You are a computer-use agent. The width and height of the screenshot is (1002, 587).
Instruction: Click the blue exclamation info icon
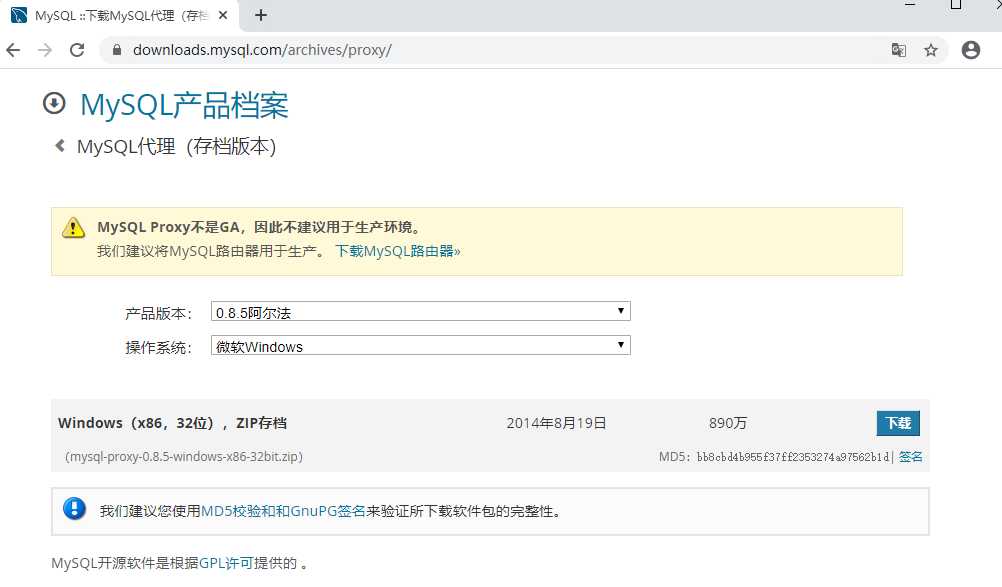(75, 509)
